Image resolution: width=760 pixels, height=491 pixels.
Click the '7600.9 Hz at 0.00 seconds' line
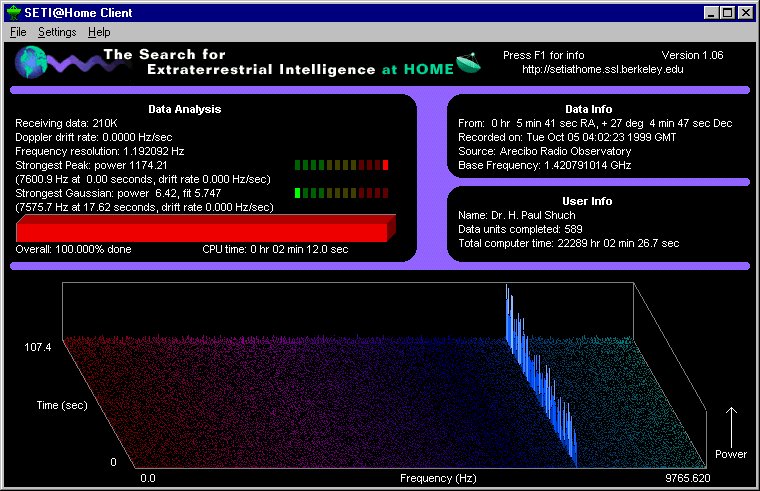point(143,179)
